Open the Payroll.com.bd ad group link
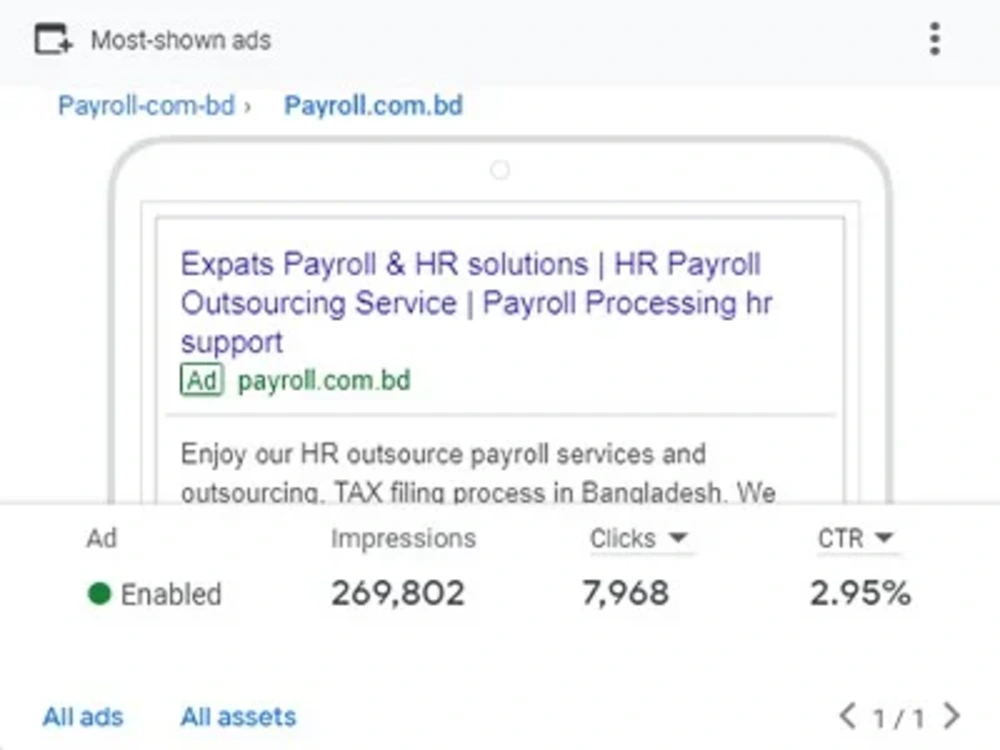Viewport: 1000px width, 750px height. tap(374, 106)
